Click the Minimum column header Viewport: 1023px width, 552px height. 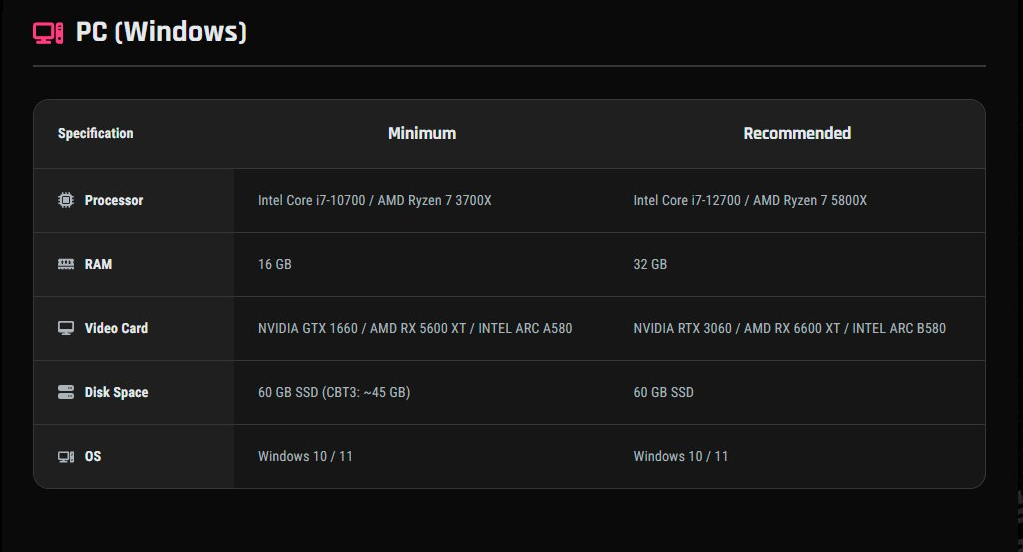(x=422, y=133)
